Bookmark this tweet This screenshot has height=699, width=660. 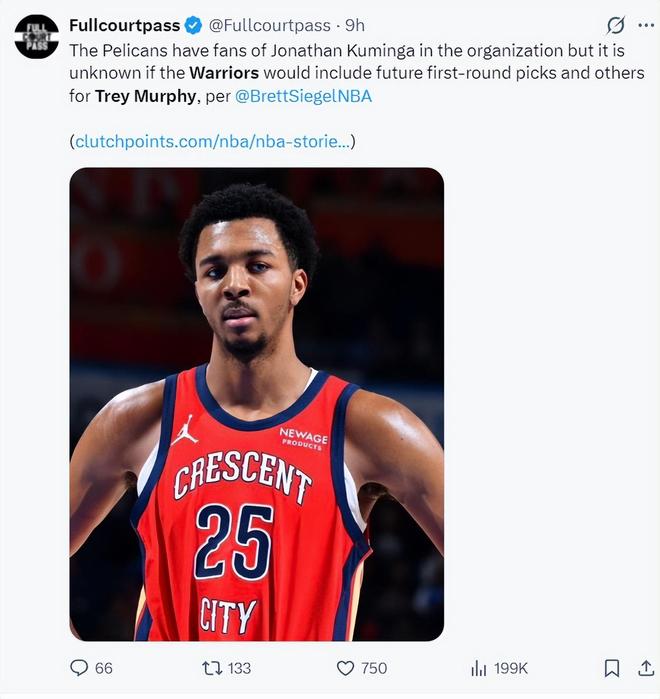click(612, 668)
